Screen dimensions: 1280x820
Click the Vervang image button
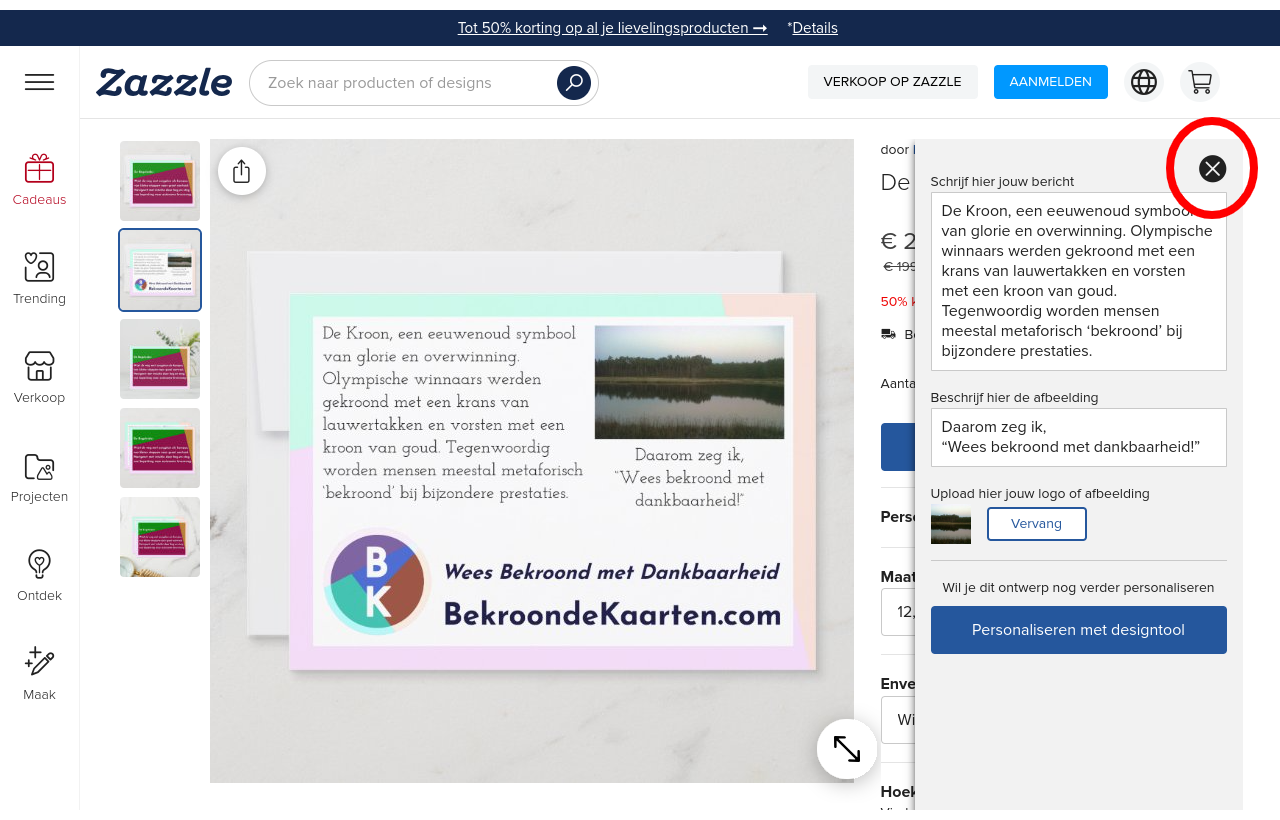pyautogui.click(x=1036, y=524)
